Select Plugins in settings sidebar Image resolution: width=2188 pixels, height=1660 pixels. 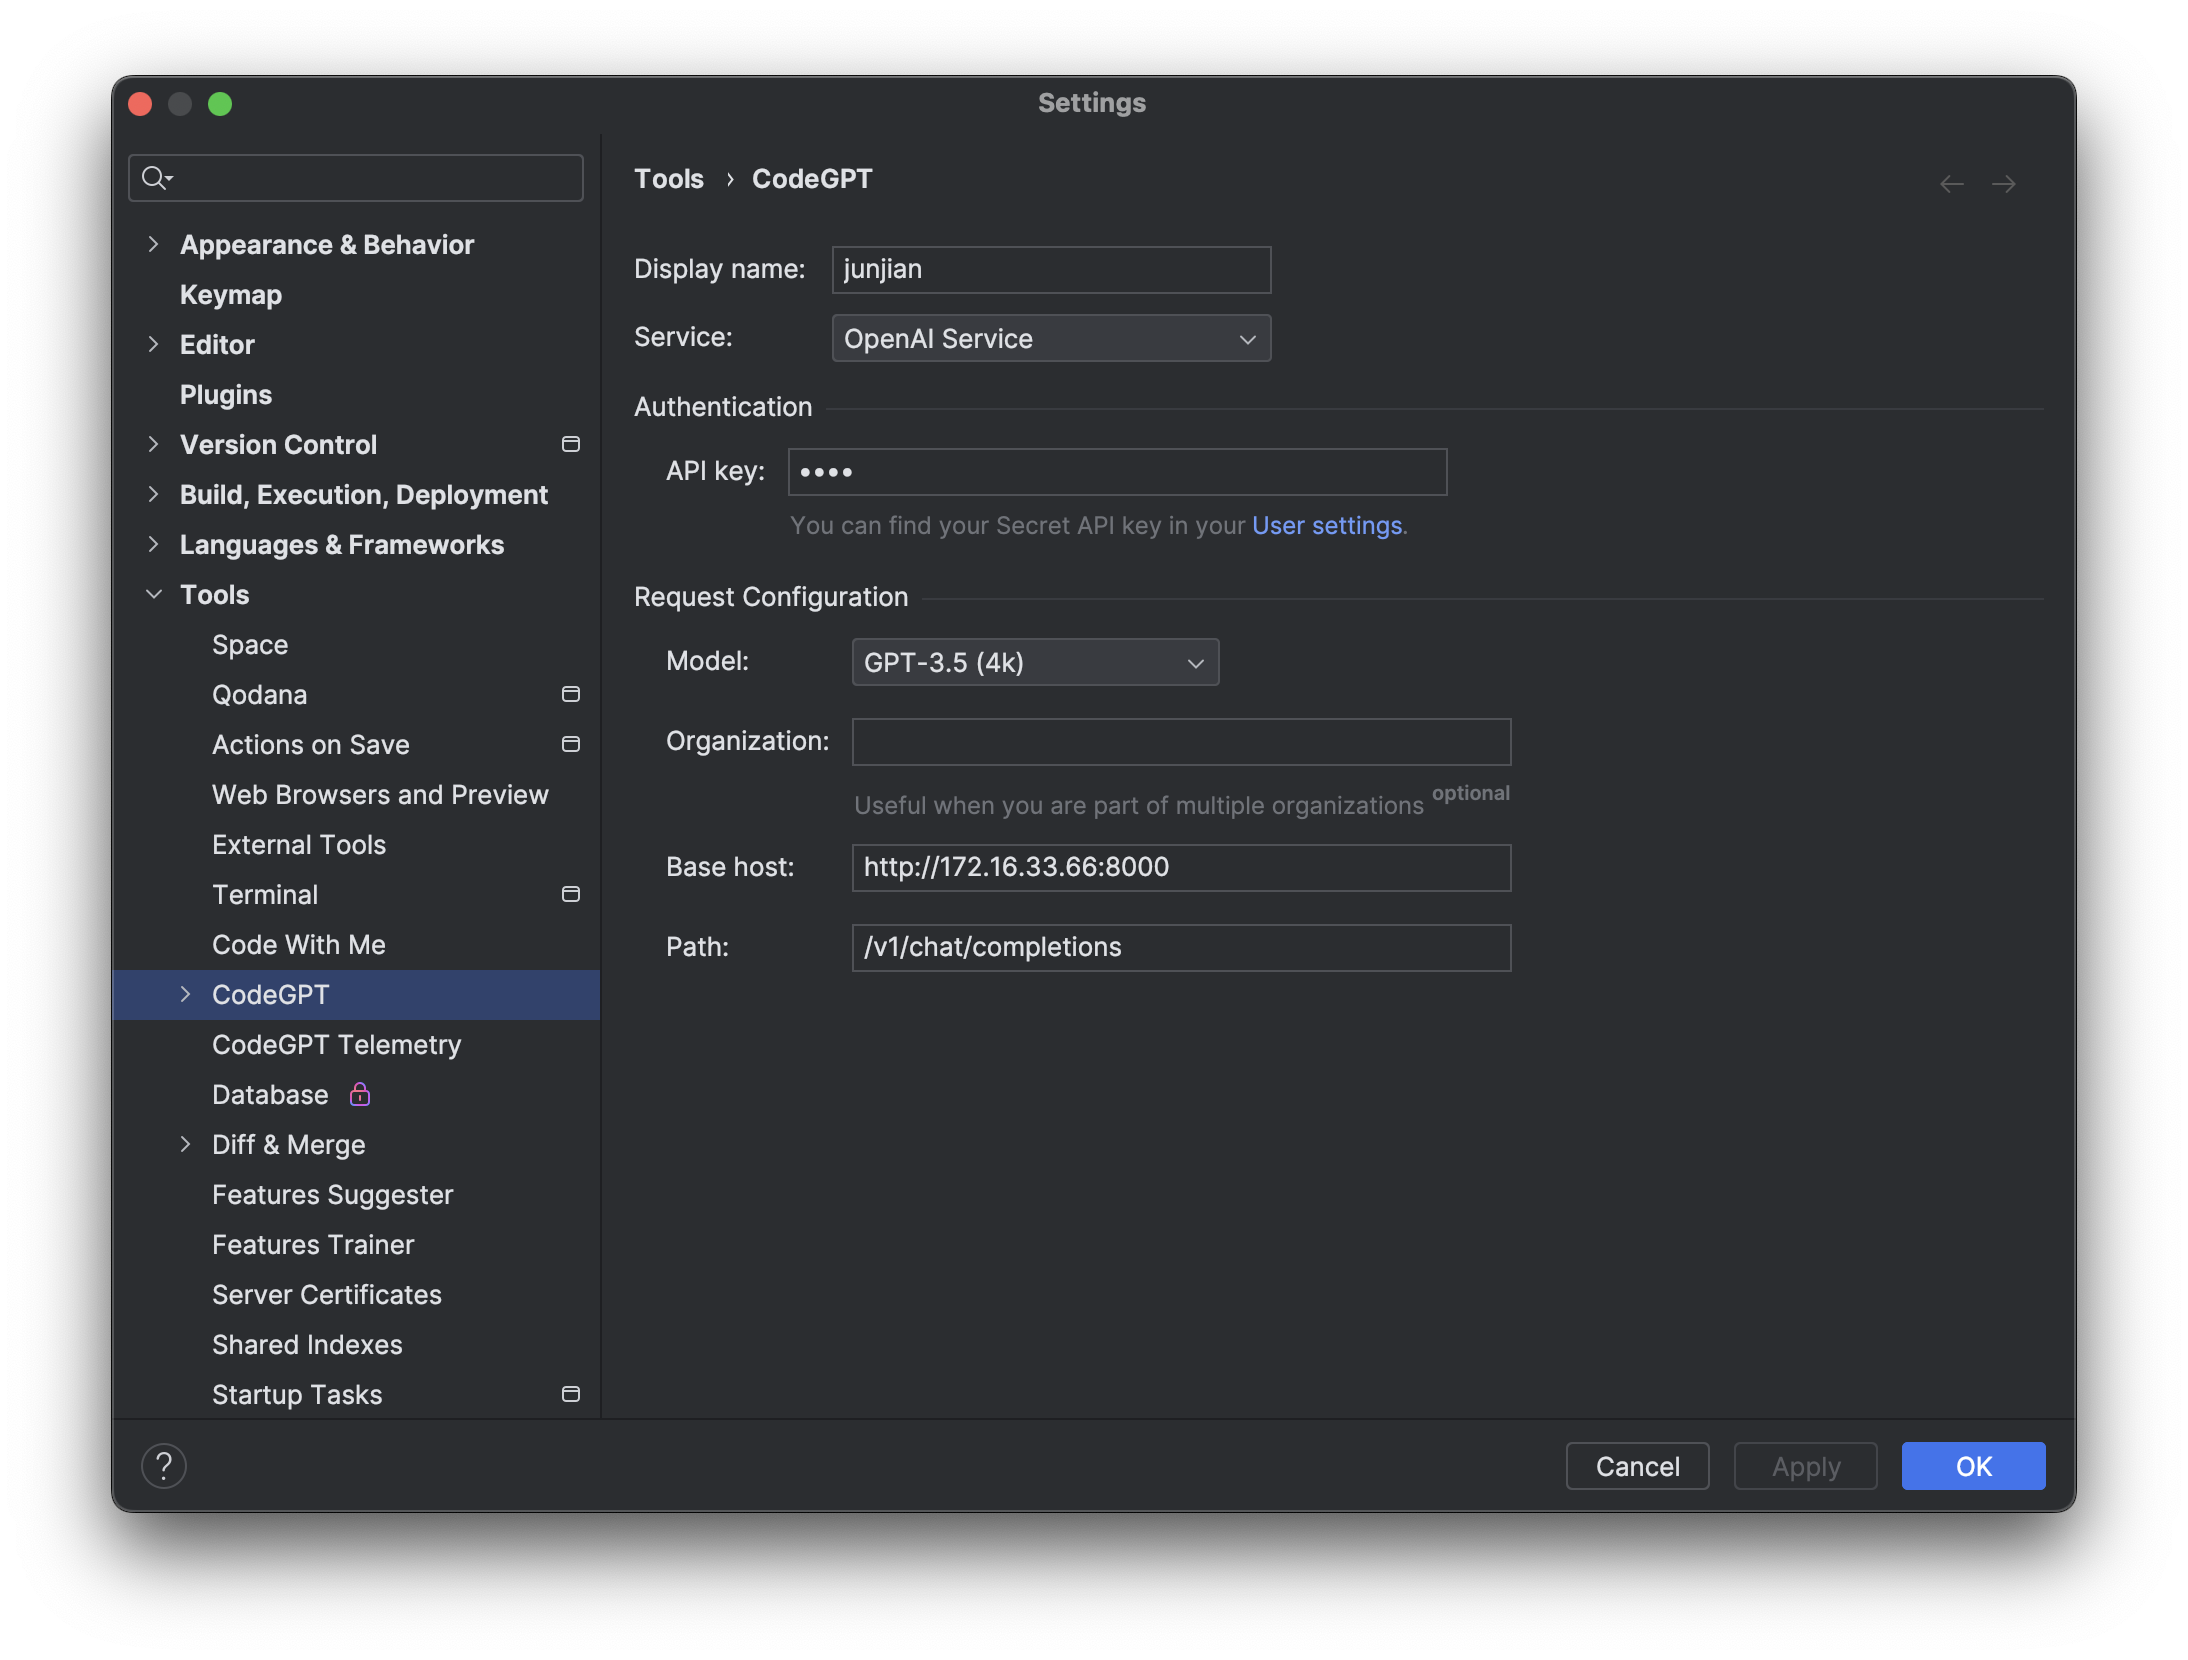[226, 394]
